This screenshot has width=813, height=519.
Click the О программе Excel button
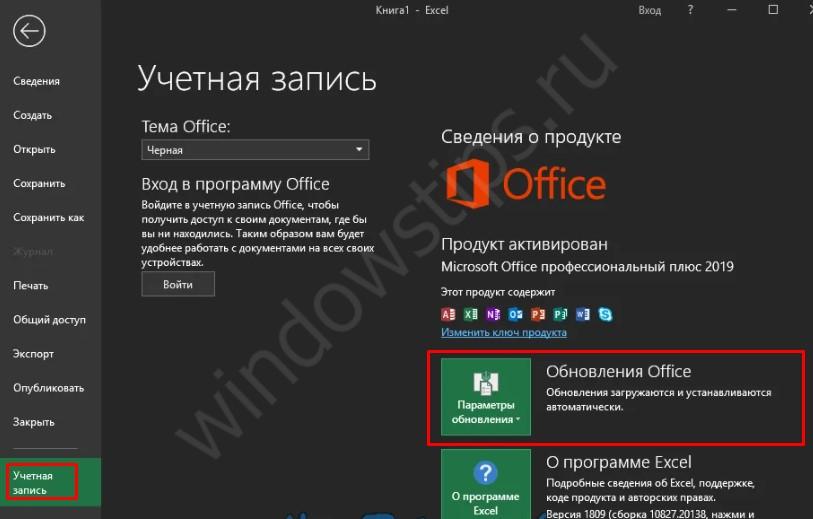point(486,484)
